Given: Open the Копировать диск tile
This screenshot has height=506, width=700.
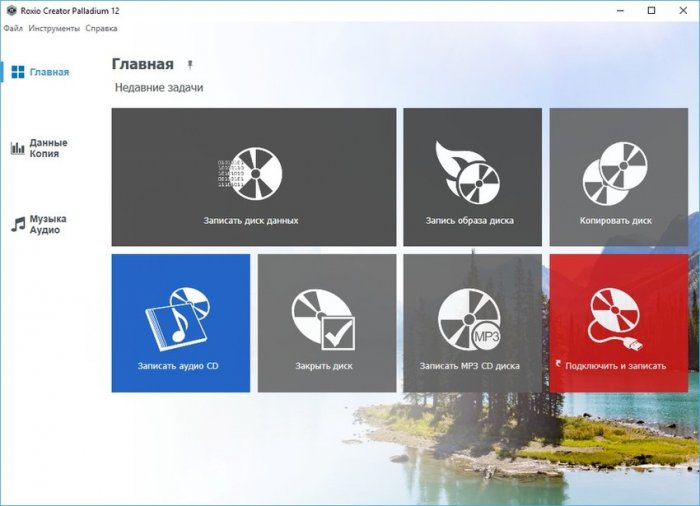Looking at the screenshot, I should [619, 177].
